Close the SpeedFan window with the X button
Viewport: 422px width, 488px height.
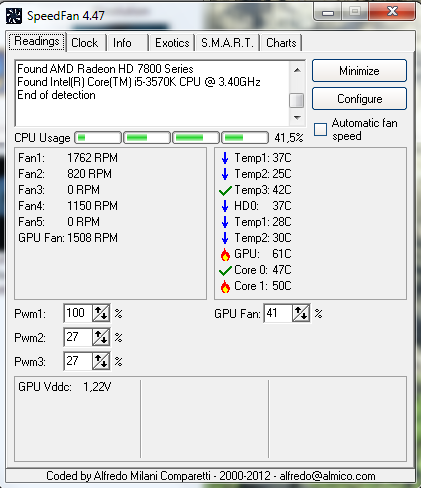392,12
